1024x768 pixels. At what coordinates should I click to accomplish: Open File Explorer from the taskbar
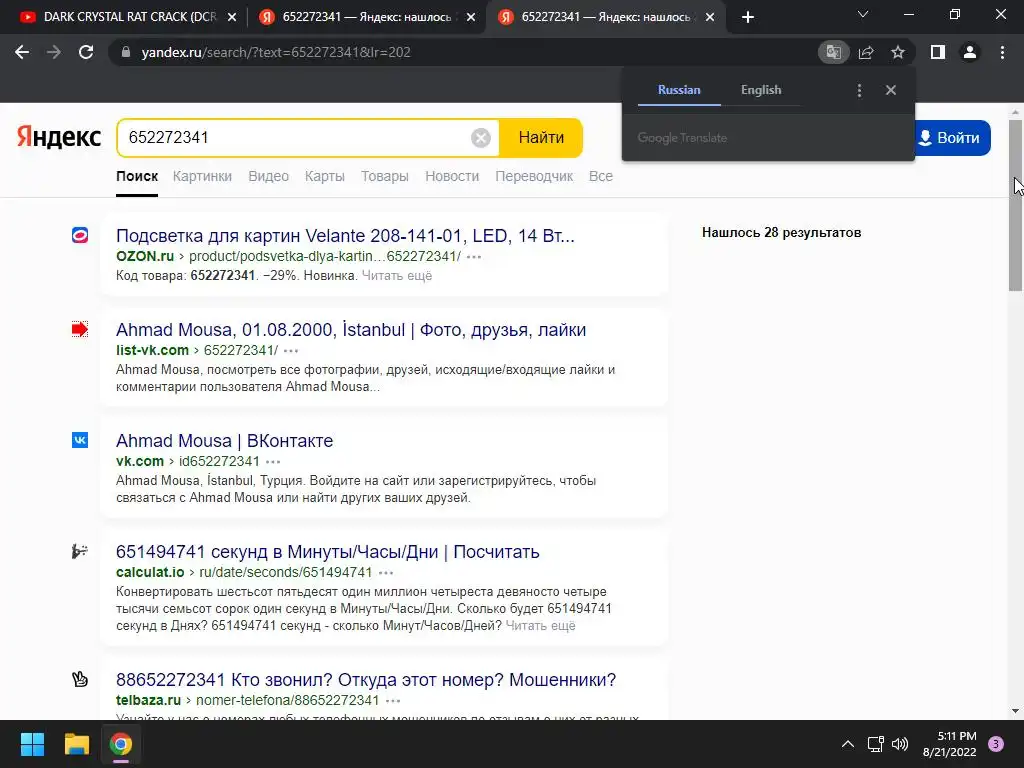coord(76,744)
